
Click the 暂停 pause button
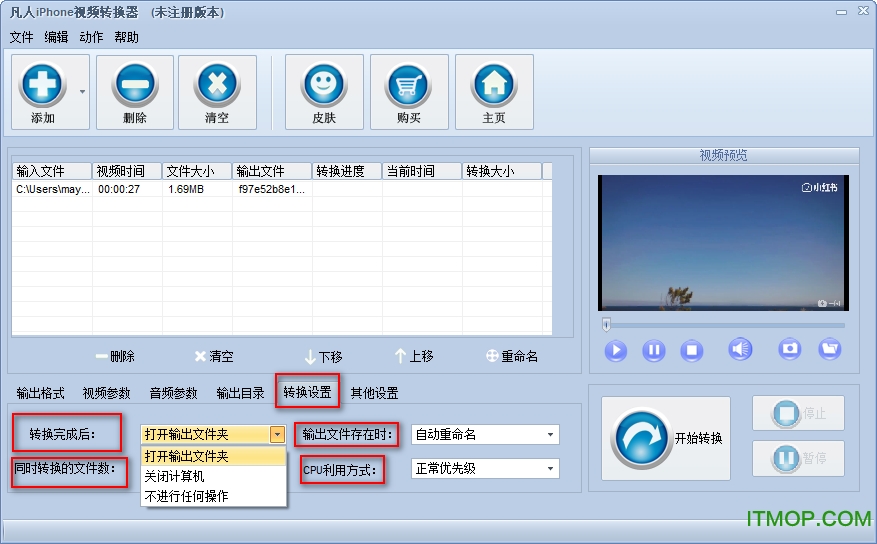pos(798,458)
